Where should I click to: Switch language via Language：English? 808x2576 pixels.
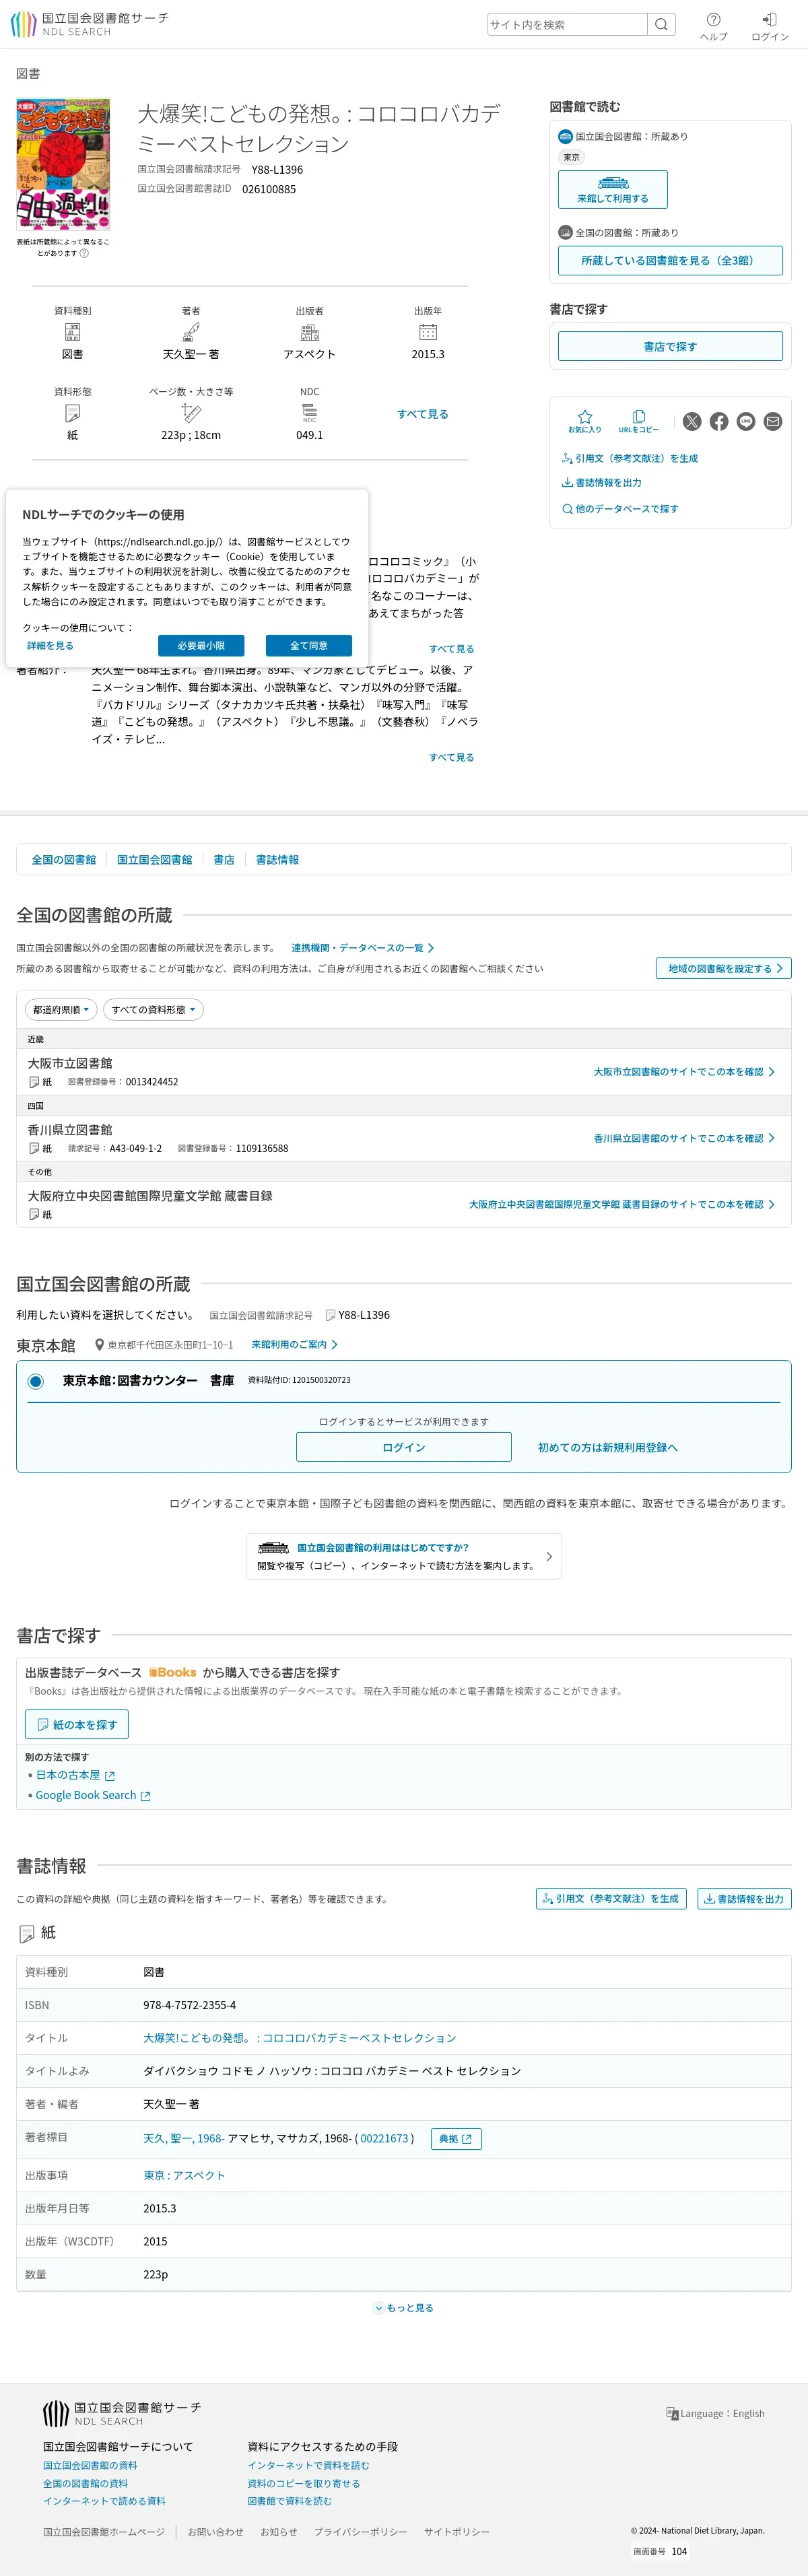tap(715, 2413)
